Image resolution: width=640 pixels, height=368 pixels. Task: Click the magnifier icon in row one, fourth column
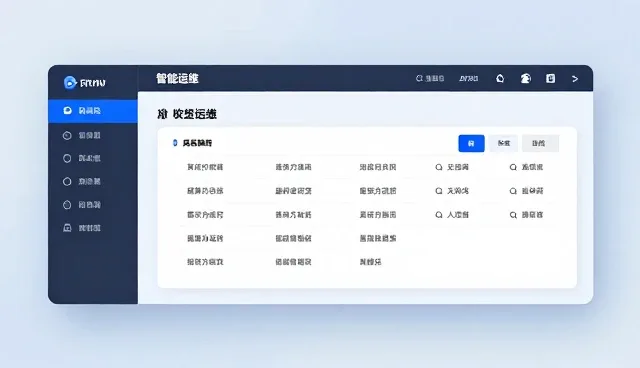click(x=439, y=167)
